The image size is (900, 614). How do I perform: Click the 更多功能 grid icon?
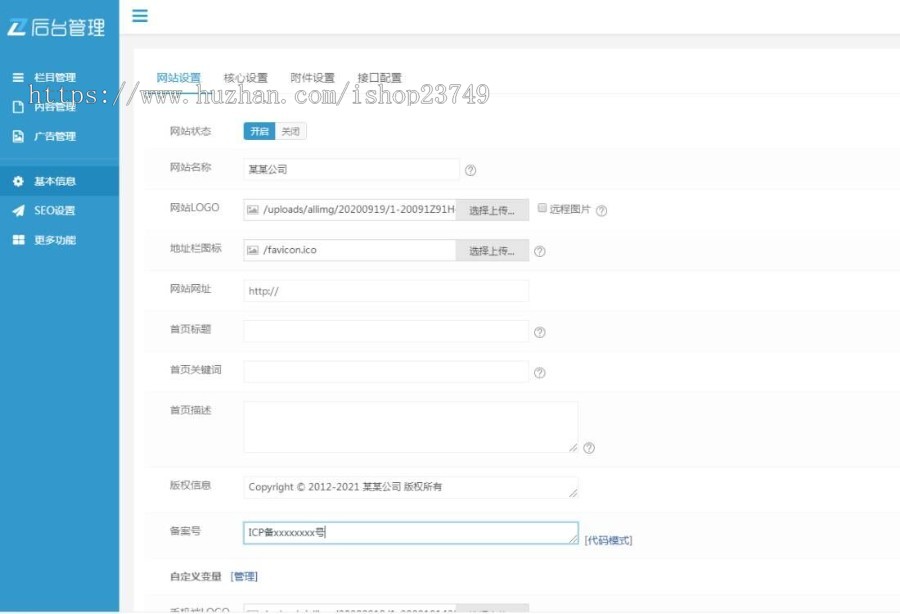(18, 240)
